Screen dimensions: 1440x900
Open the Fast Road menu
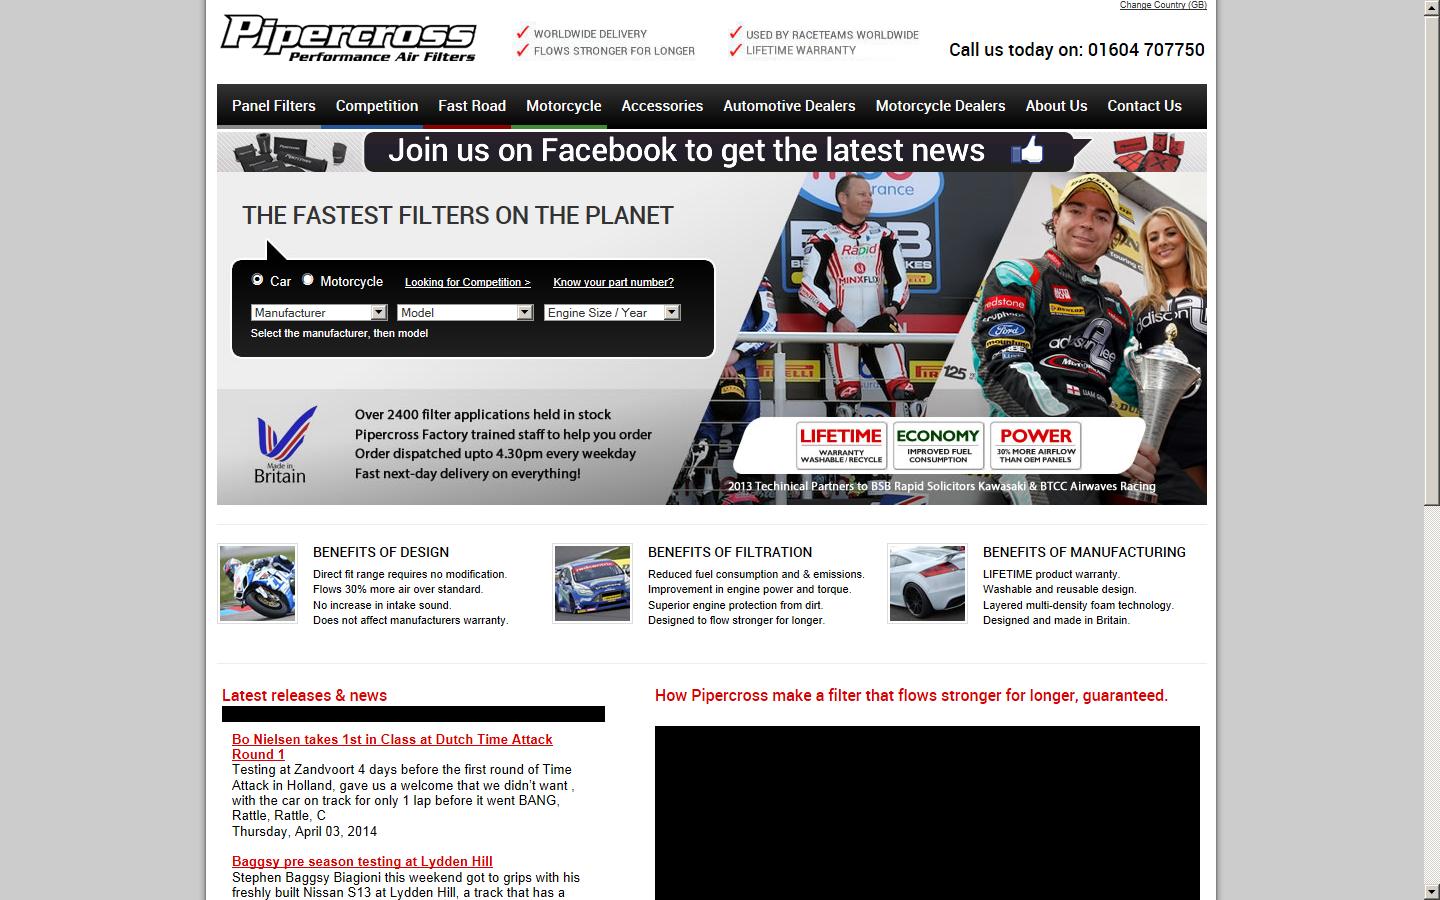pos(471,105)
